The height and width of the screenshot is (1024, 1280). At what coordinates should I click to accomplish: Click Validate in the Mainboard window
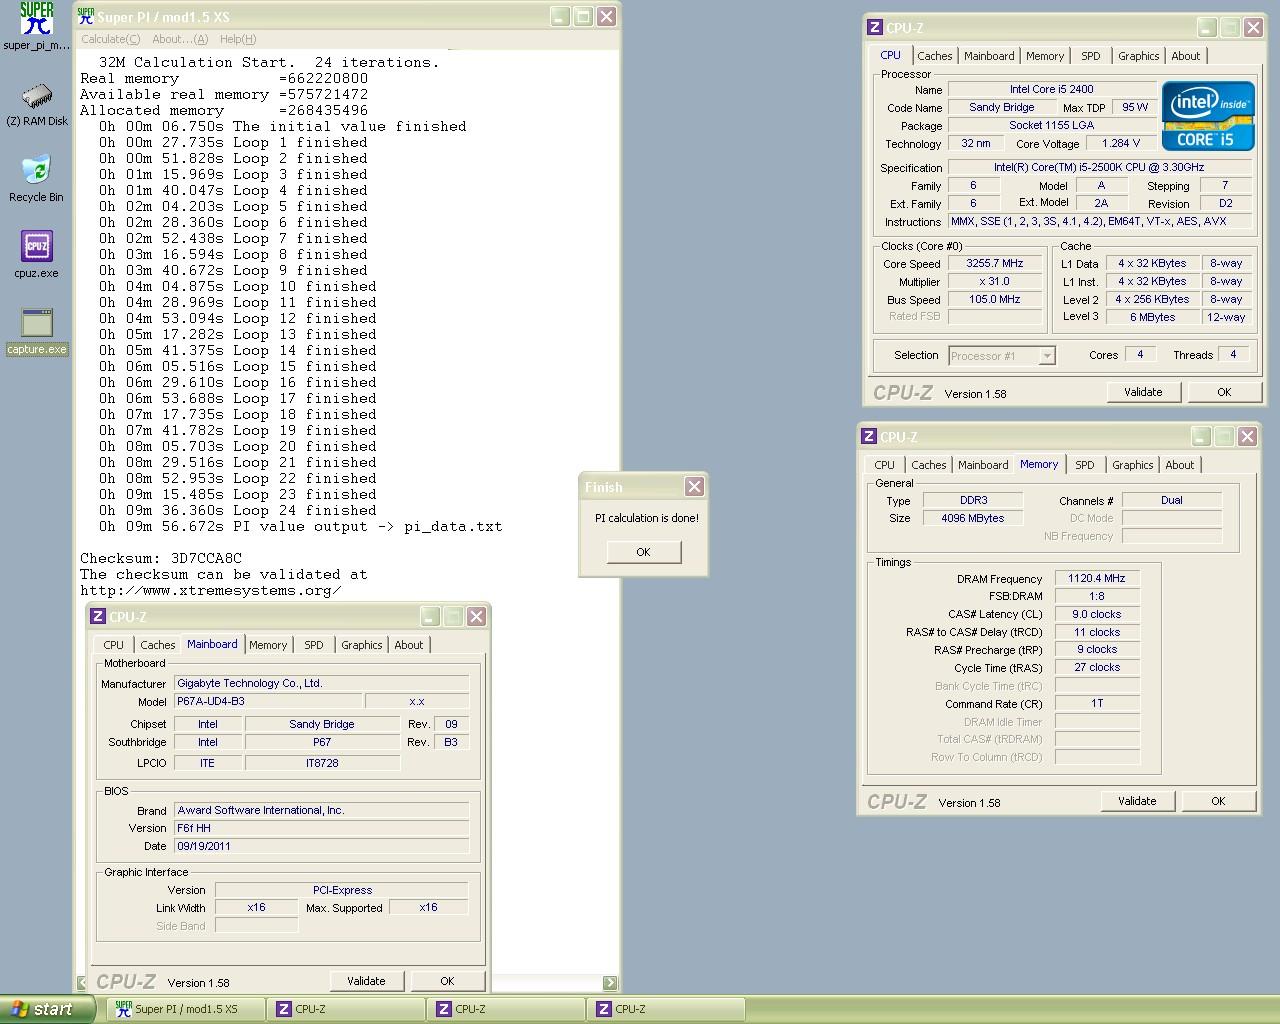(x=366, y=981)
